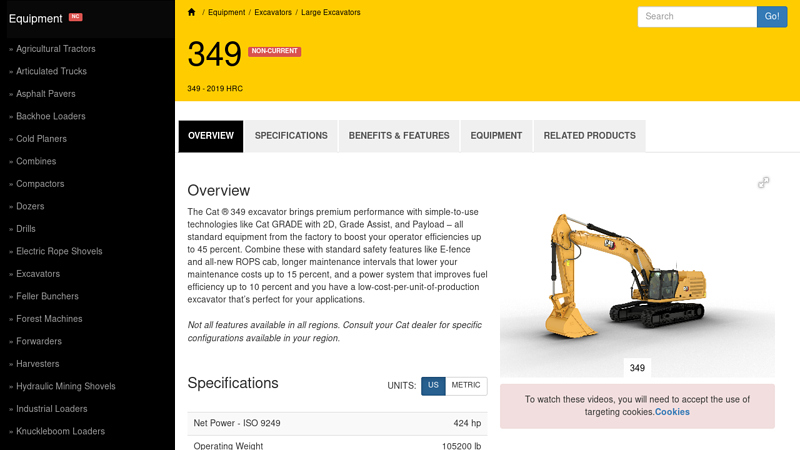Click the Operating Weight row label
800x450 pixels.
pos(228,445)
